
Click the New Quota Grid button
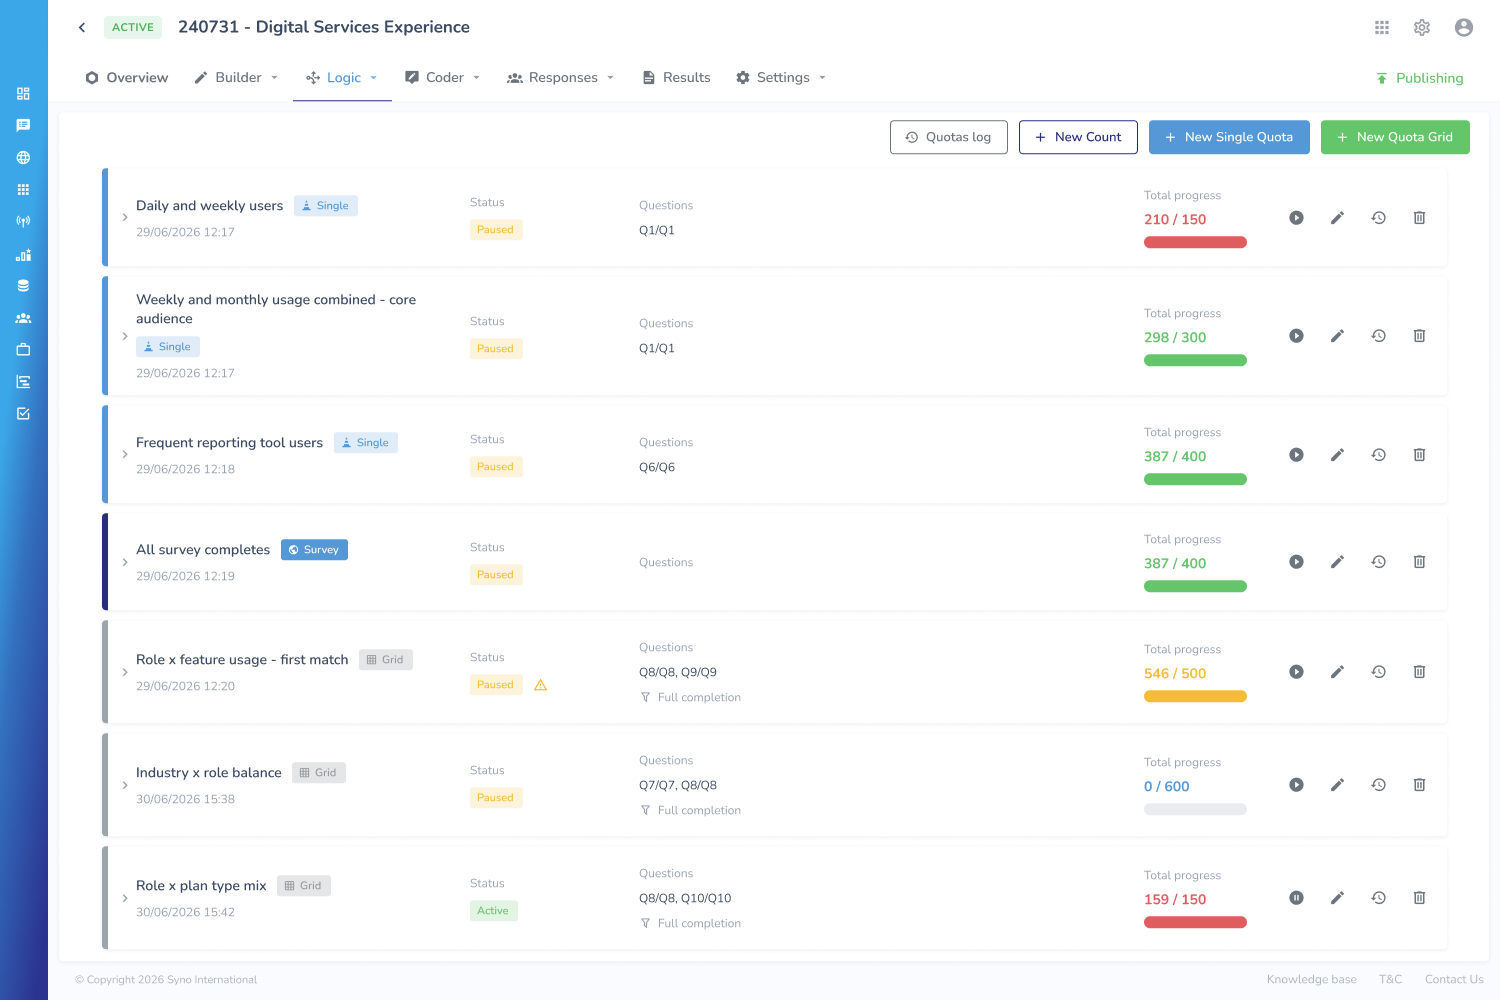pos(1395,137)
